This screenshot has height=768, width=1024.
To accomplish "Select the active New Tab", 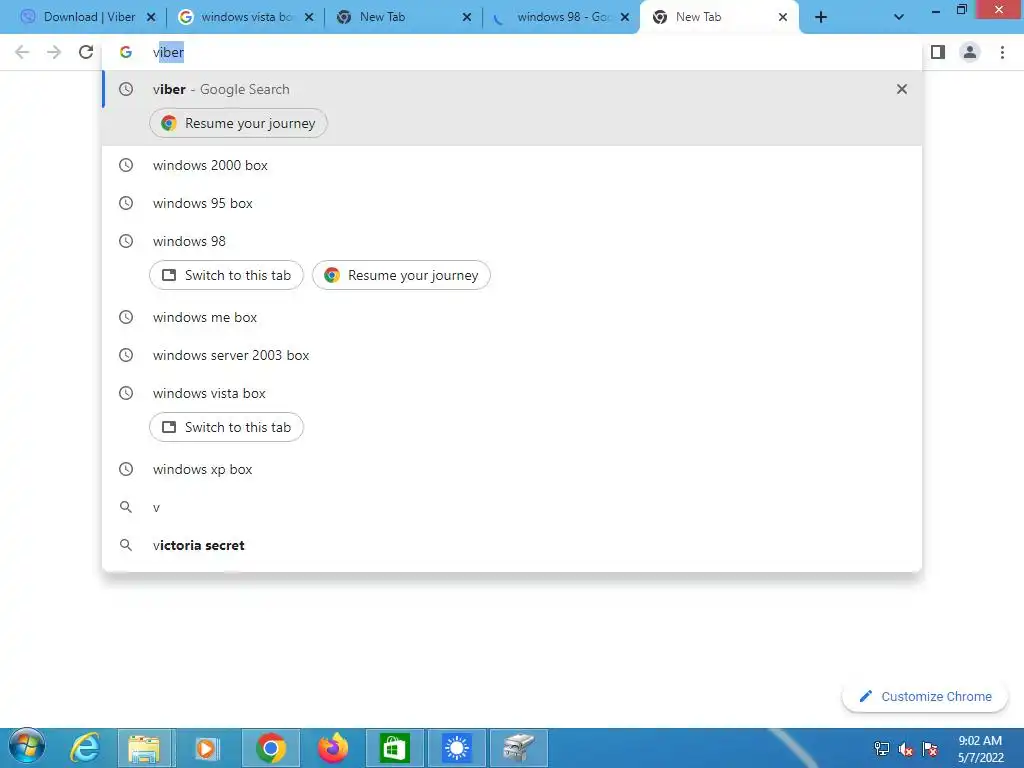I will click(x=718, y=17).
